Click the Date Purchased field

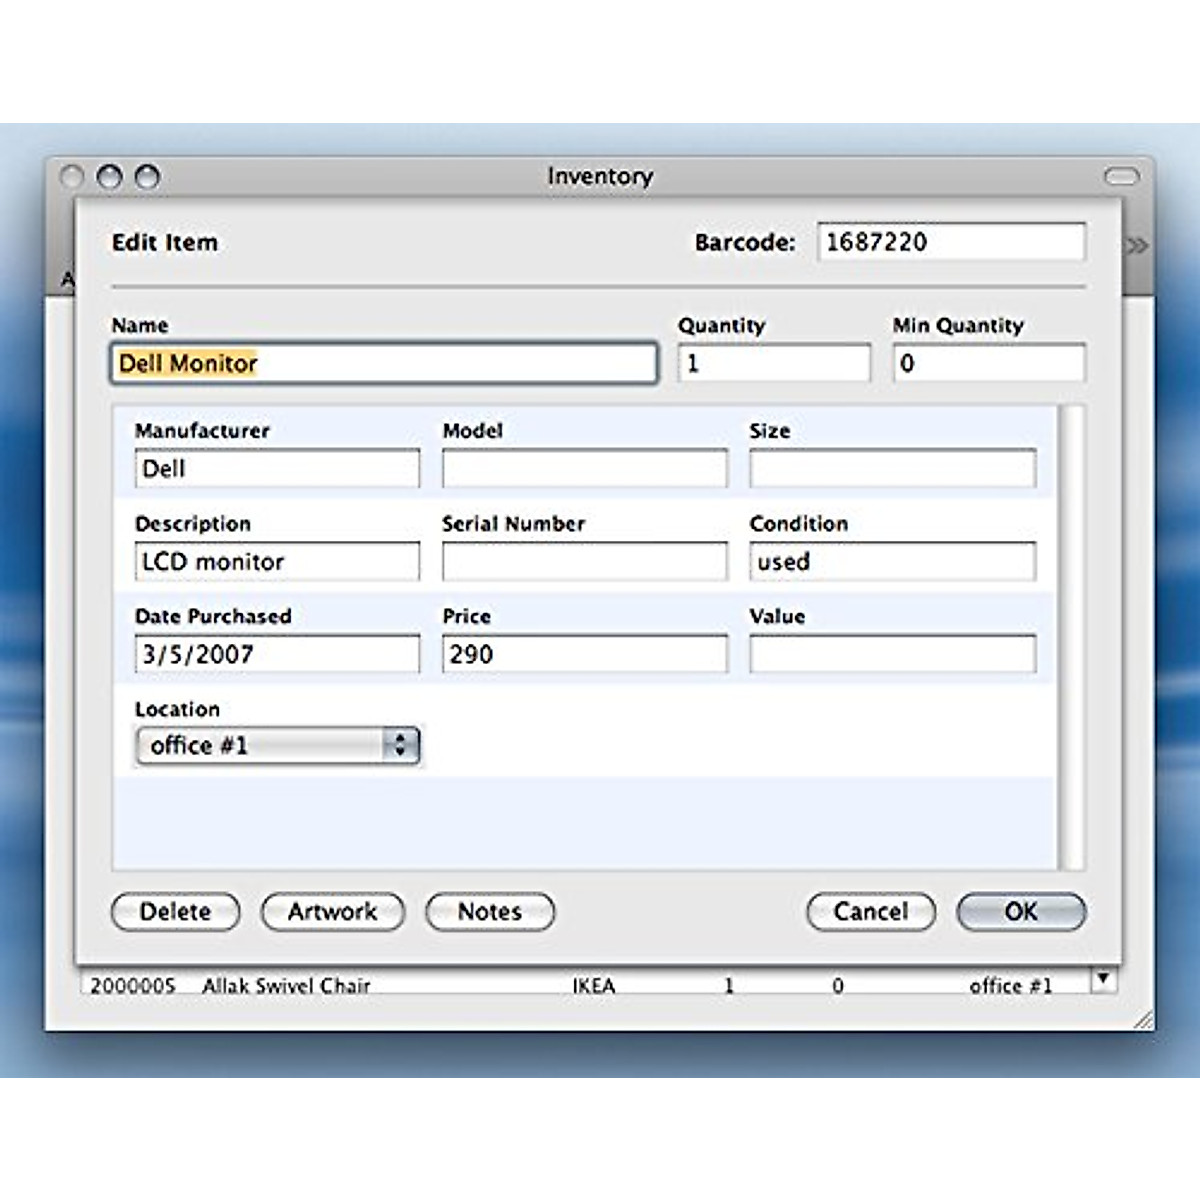(277, 655)
